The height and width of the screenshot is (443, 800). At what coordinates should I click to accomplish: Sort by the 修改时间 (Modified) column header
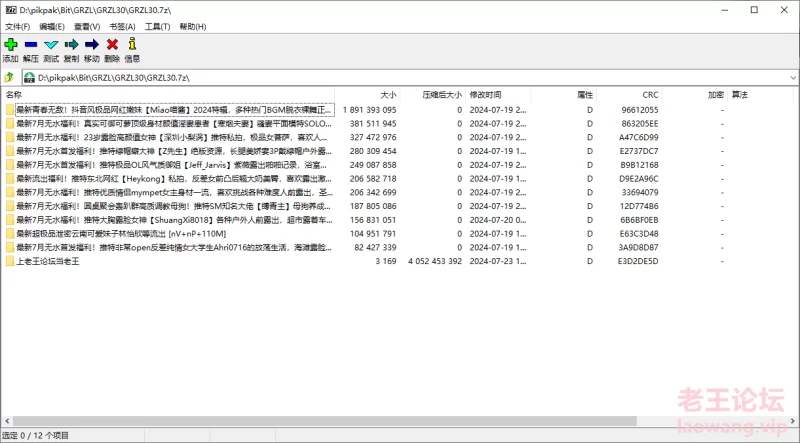tap(486, 95)
